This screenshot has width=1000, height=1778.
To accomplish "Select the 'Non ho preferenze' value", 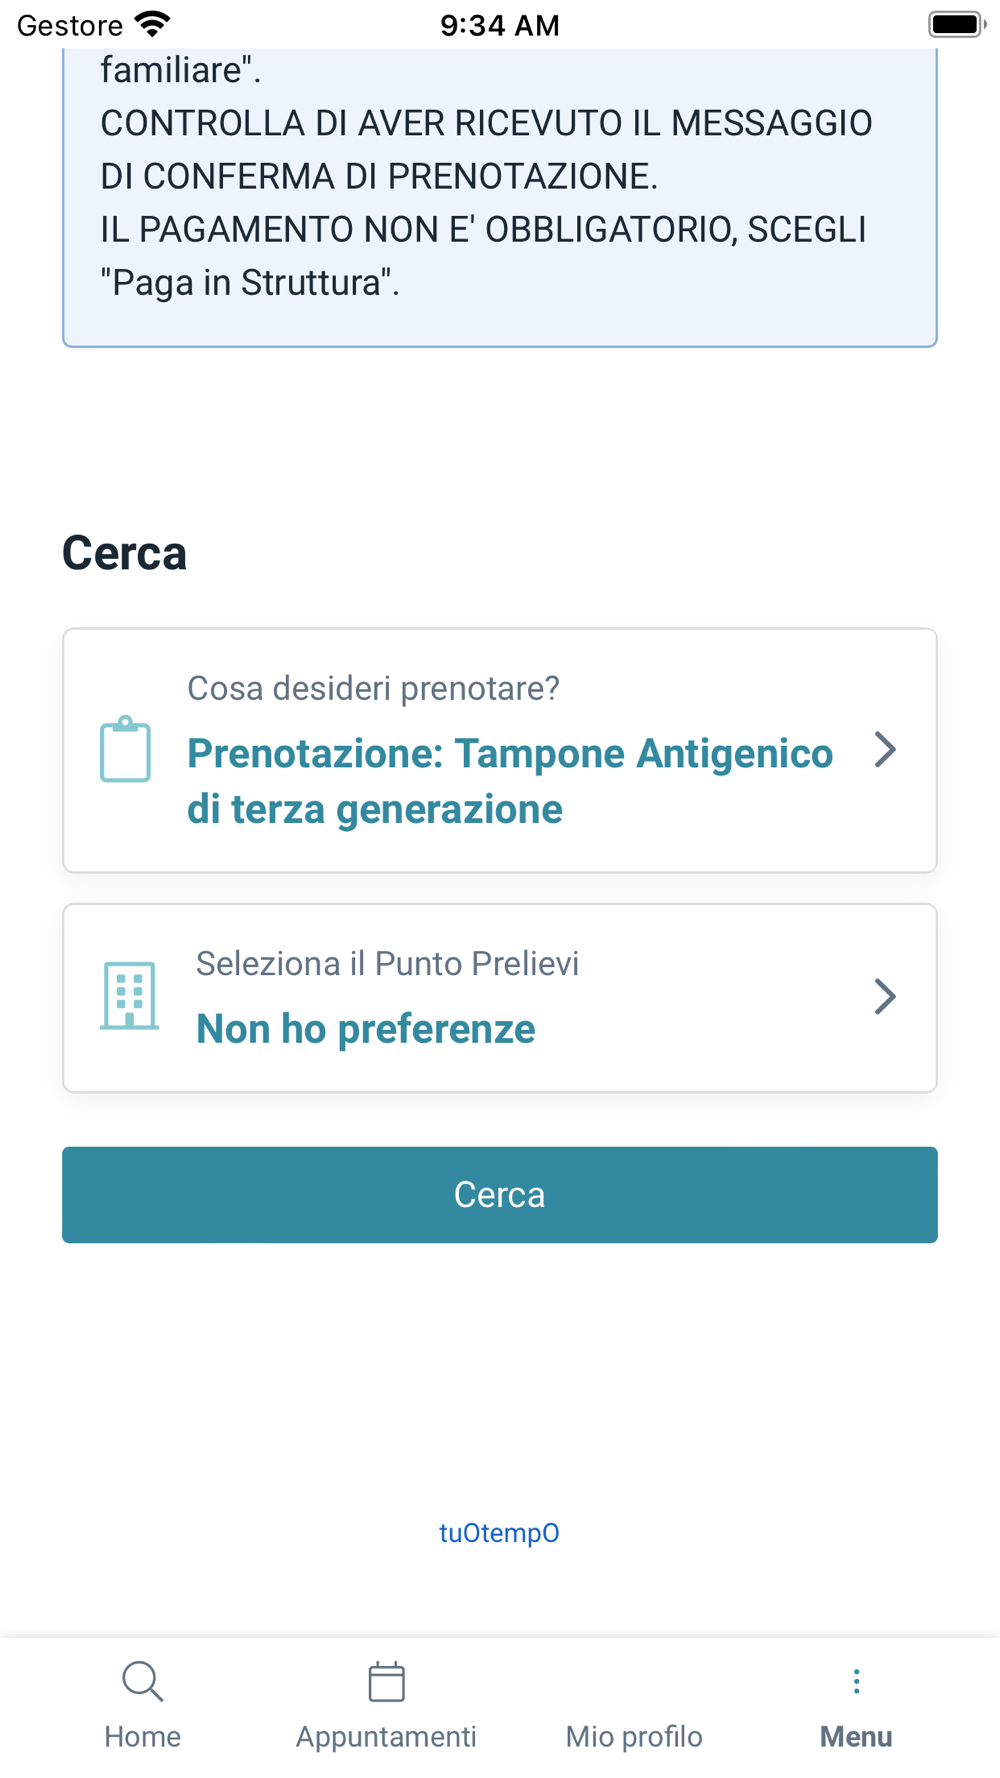I will pos(366,1029).
